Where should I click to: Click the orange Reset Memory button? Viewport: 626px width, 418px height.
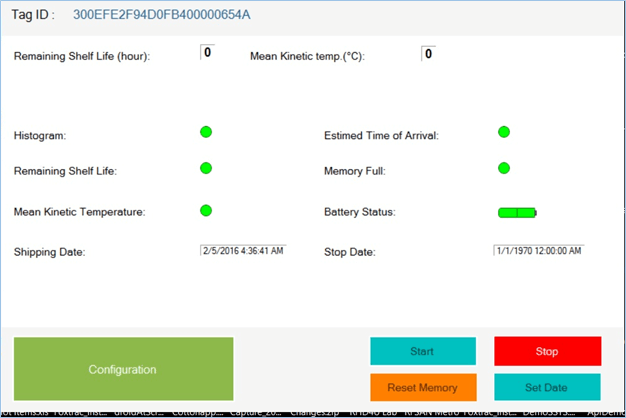424,387
